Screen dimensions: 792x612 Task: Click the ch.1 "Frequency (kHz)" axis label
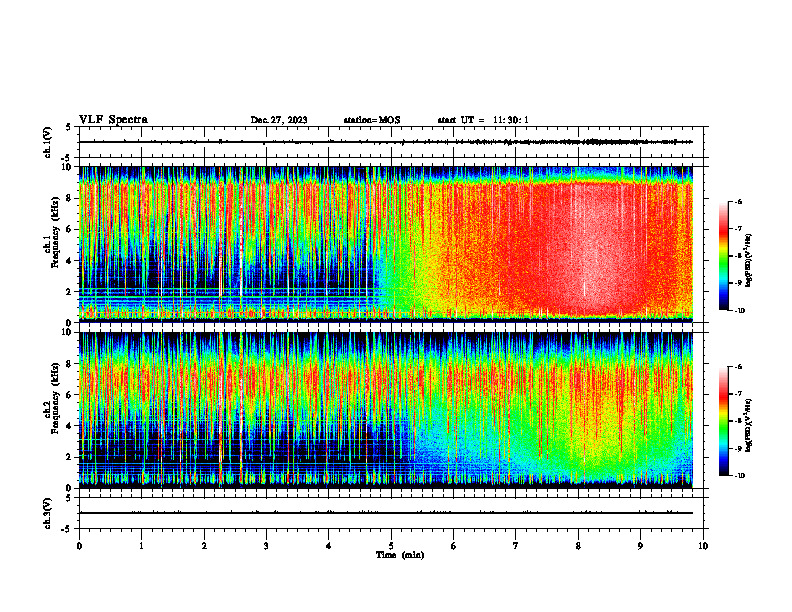pos(56,233)
